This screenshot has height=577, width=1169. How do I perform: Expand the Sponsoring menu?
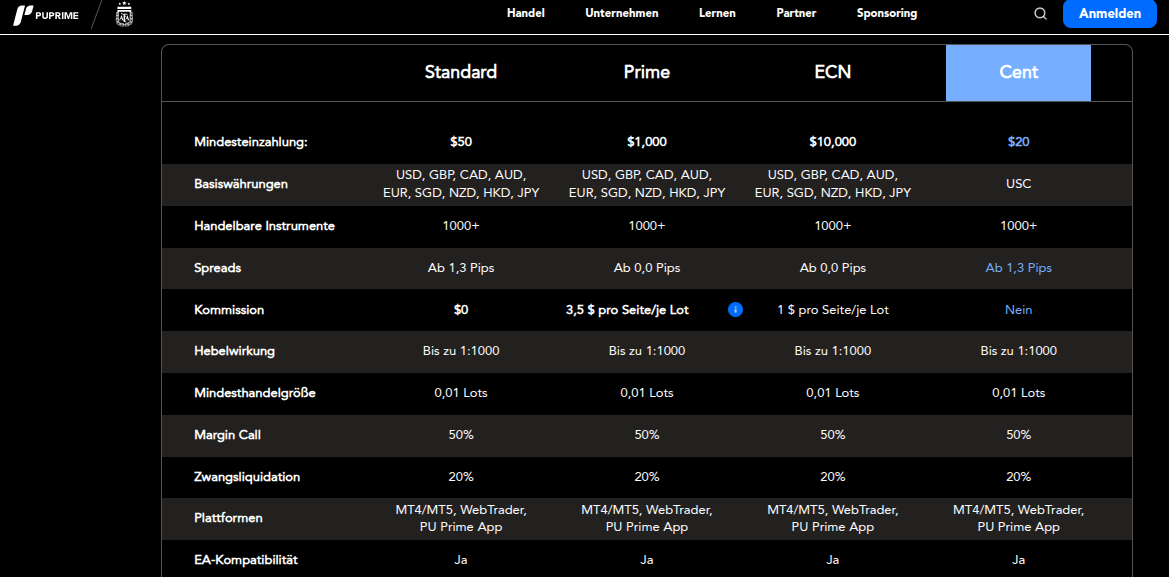[887, 13]
